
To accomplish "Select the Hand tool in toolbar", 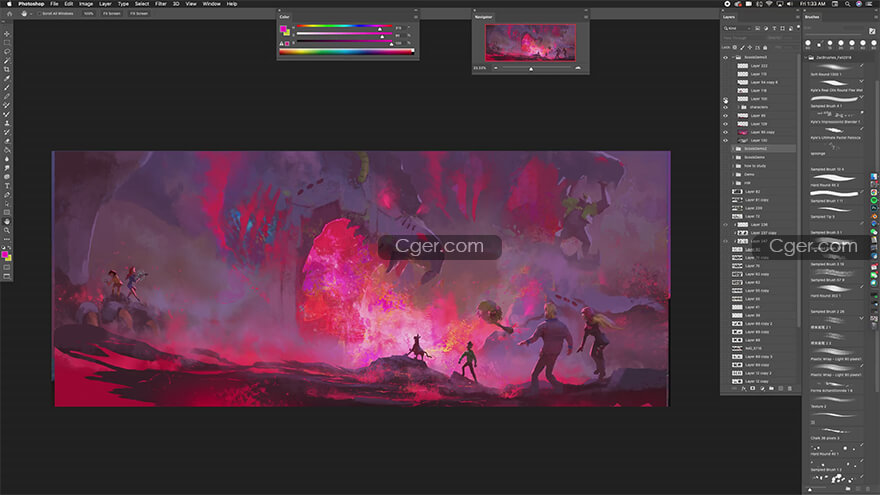I will pyautogui.click(x=7, y=221).
